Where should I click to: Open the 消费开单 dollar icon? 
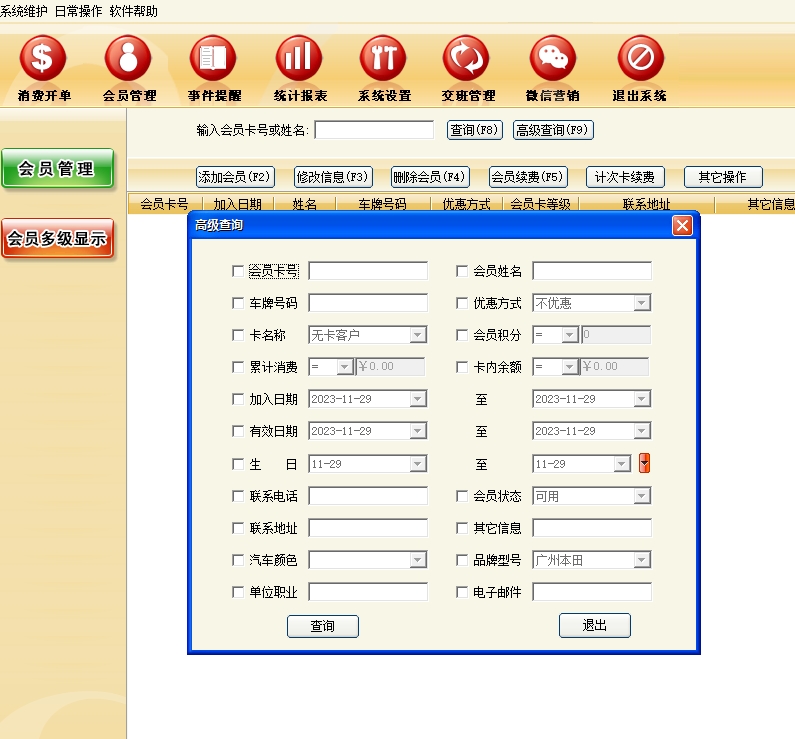(x=43, y=59)
